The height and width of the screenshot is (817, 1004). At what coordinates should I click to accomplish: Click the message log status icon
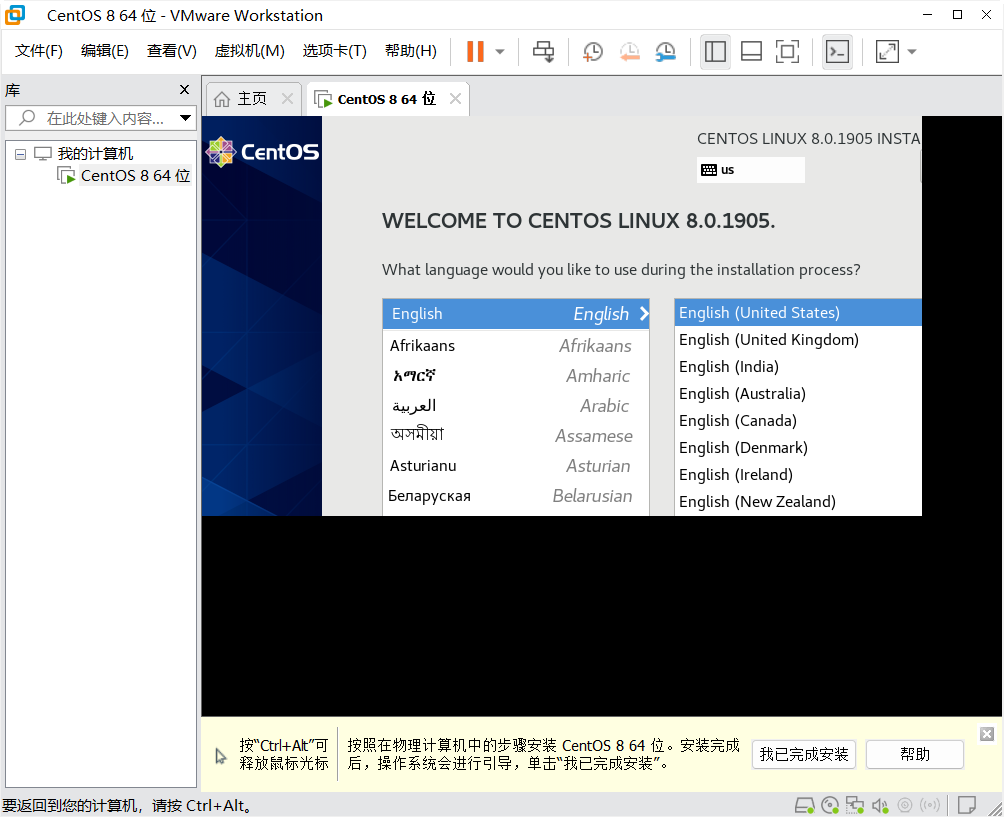[x=967, y=805]
